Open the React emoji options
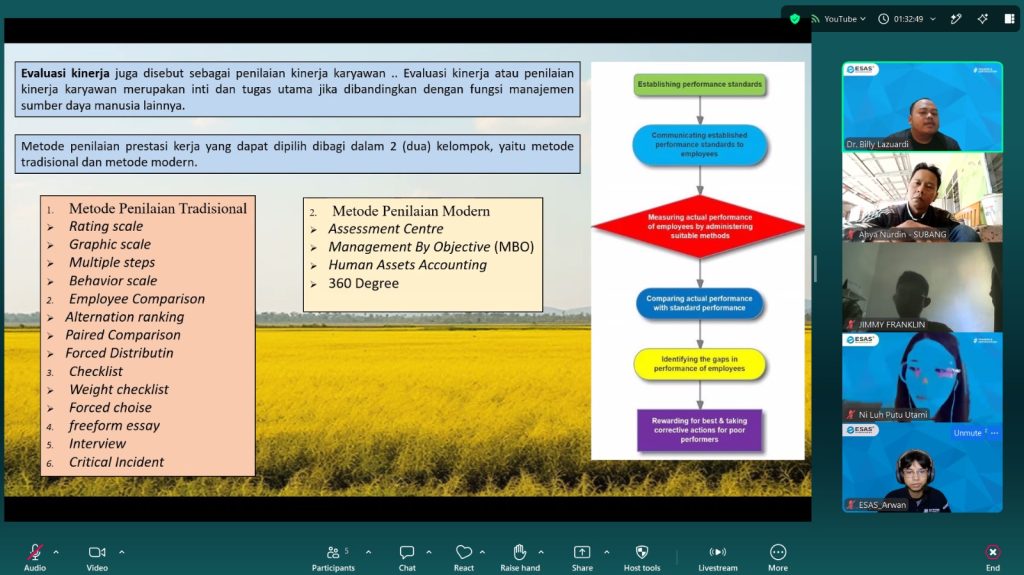 (x=464, y=557)
